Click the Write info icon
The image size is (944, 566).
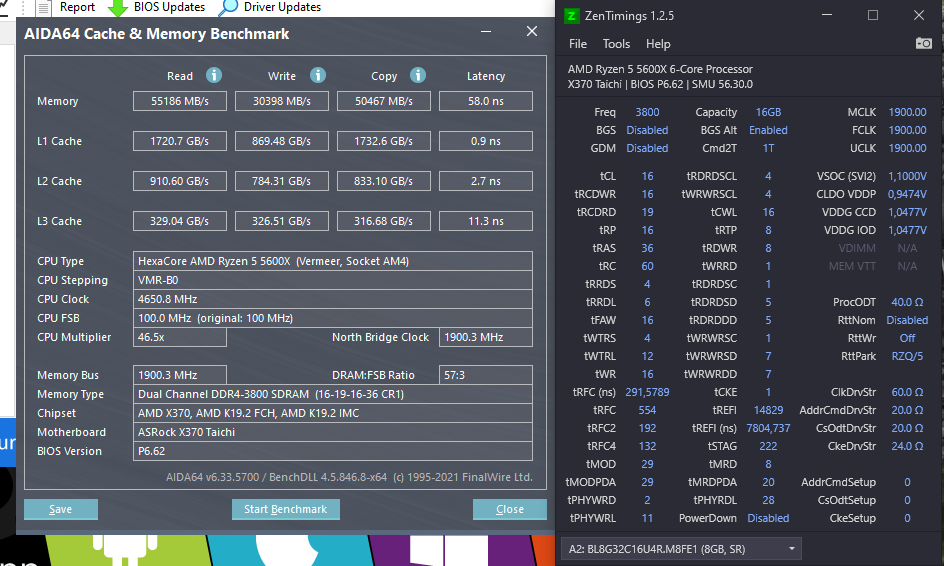[x=318, y=75]
